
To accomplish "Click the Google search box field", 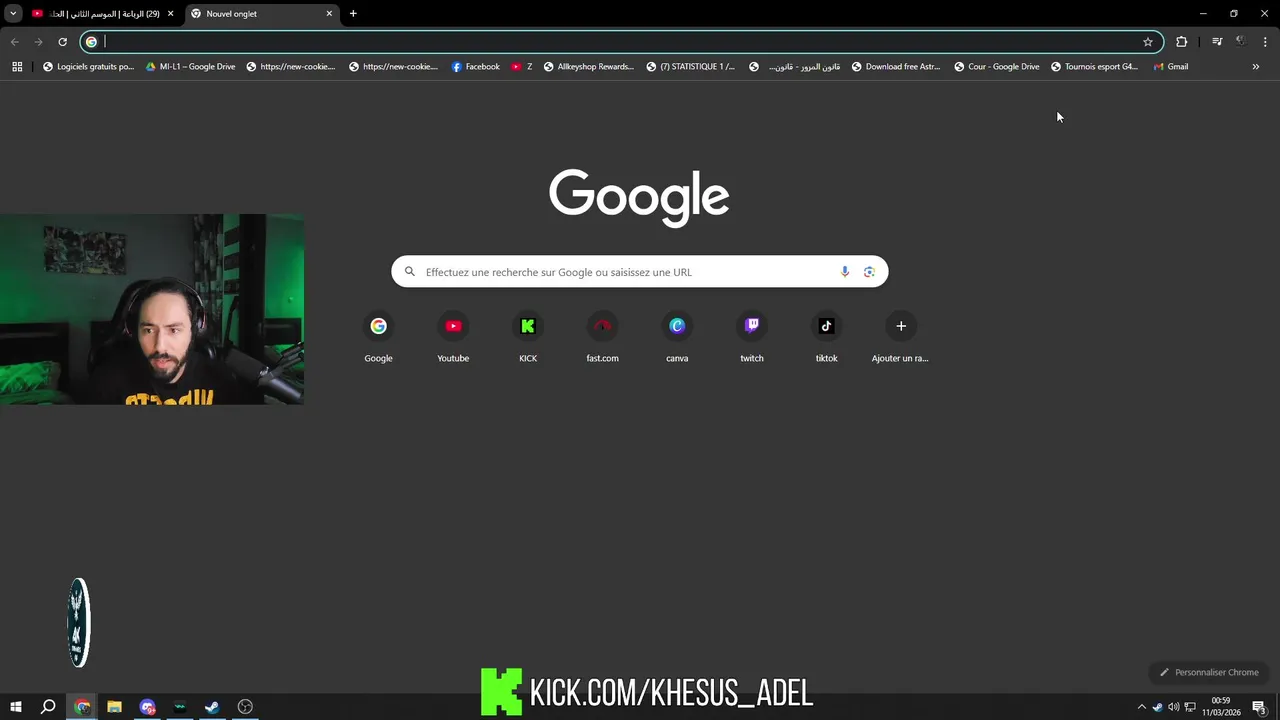I will 640,272.
